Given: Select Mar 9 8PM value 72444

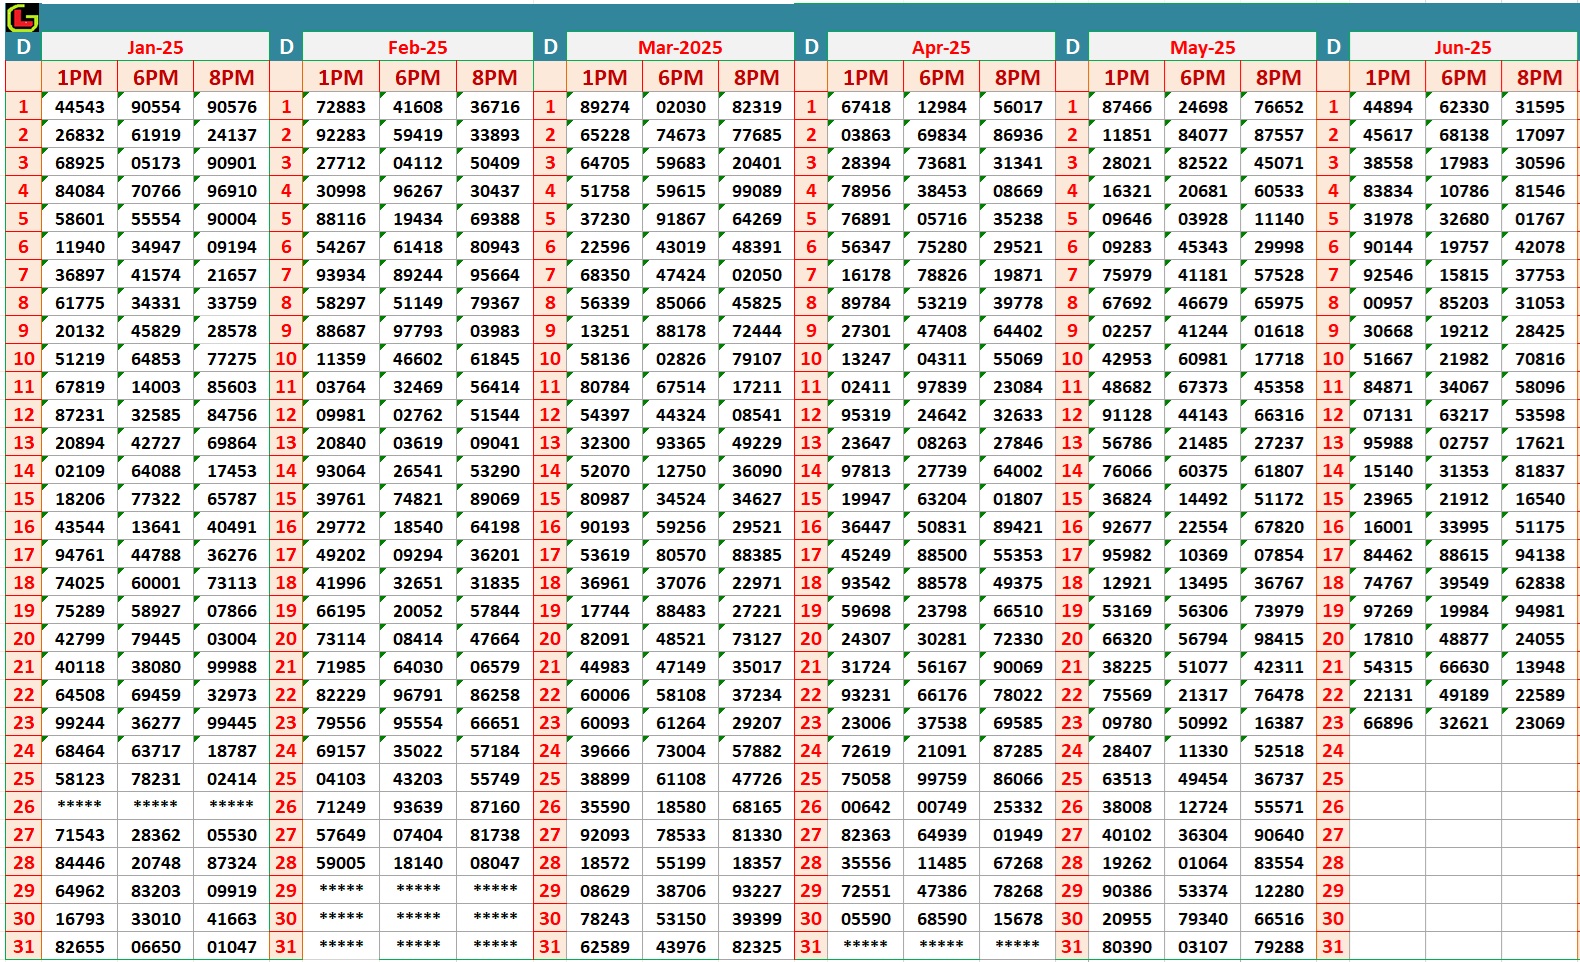Looking at the screenshot, I should 757,330.
